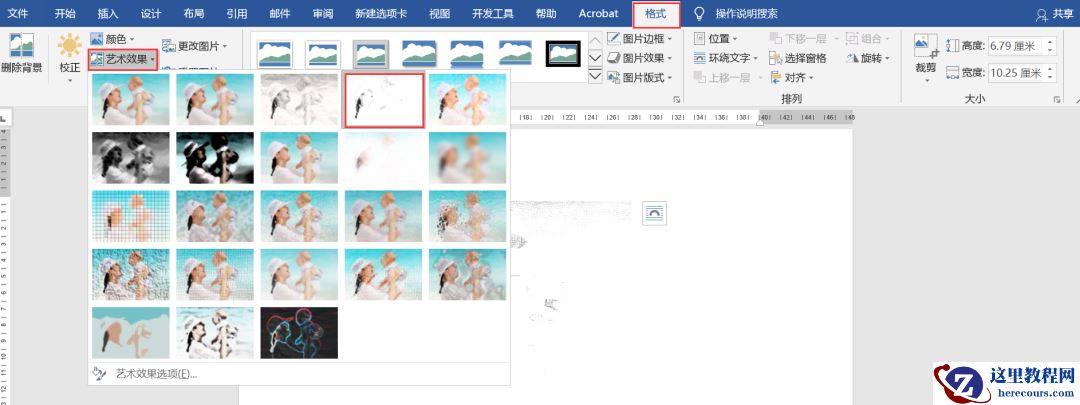1080x405 pixels.
Task: Apply the simple white frame picture style
Action: tap(275, 54)
